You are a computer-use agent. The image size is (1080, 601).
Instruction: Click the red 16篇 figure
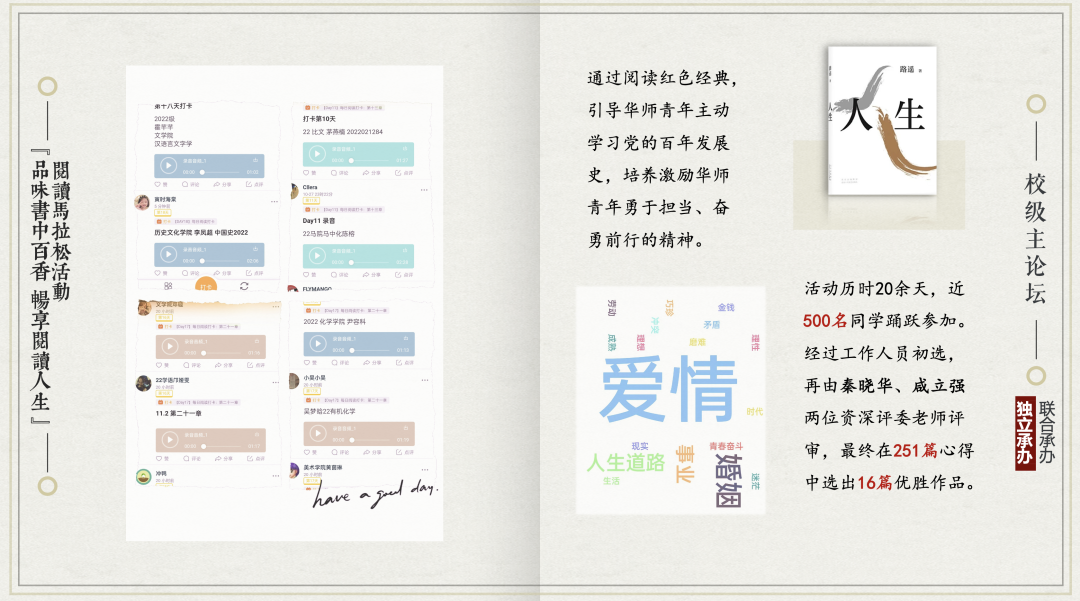[875, 483]
